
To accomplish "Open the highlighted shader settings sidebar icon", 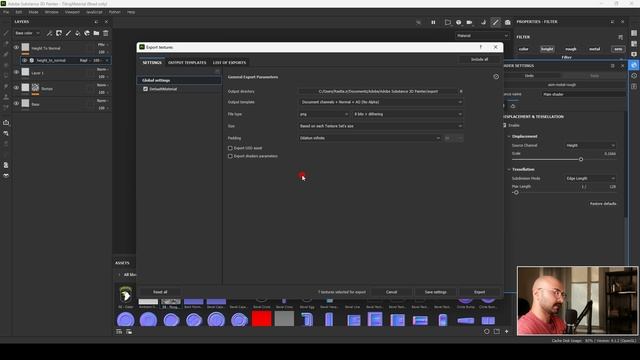I will [x=634, y=65].
